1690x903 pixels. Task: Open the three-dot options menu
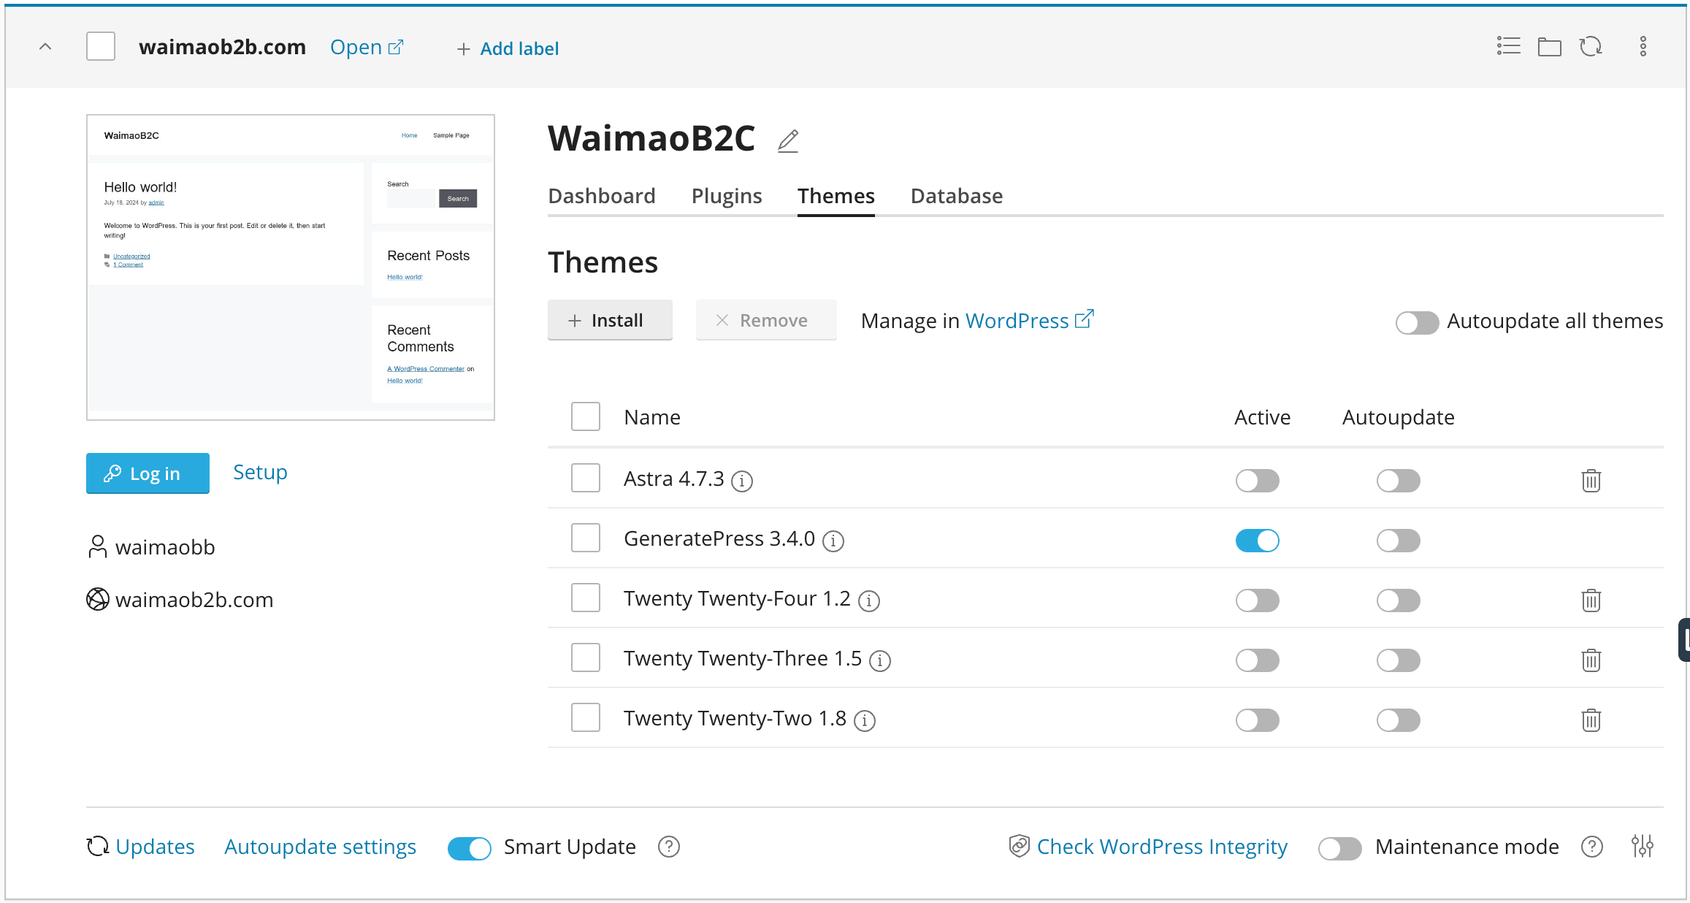[x=1642, y=45]
